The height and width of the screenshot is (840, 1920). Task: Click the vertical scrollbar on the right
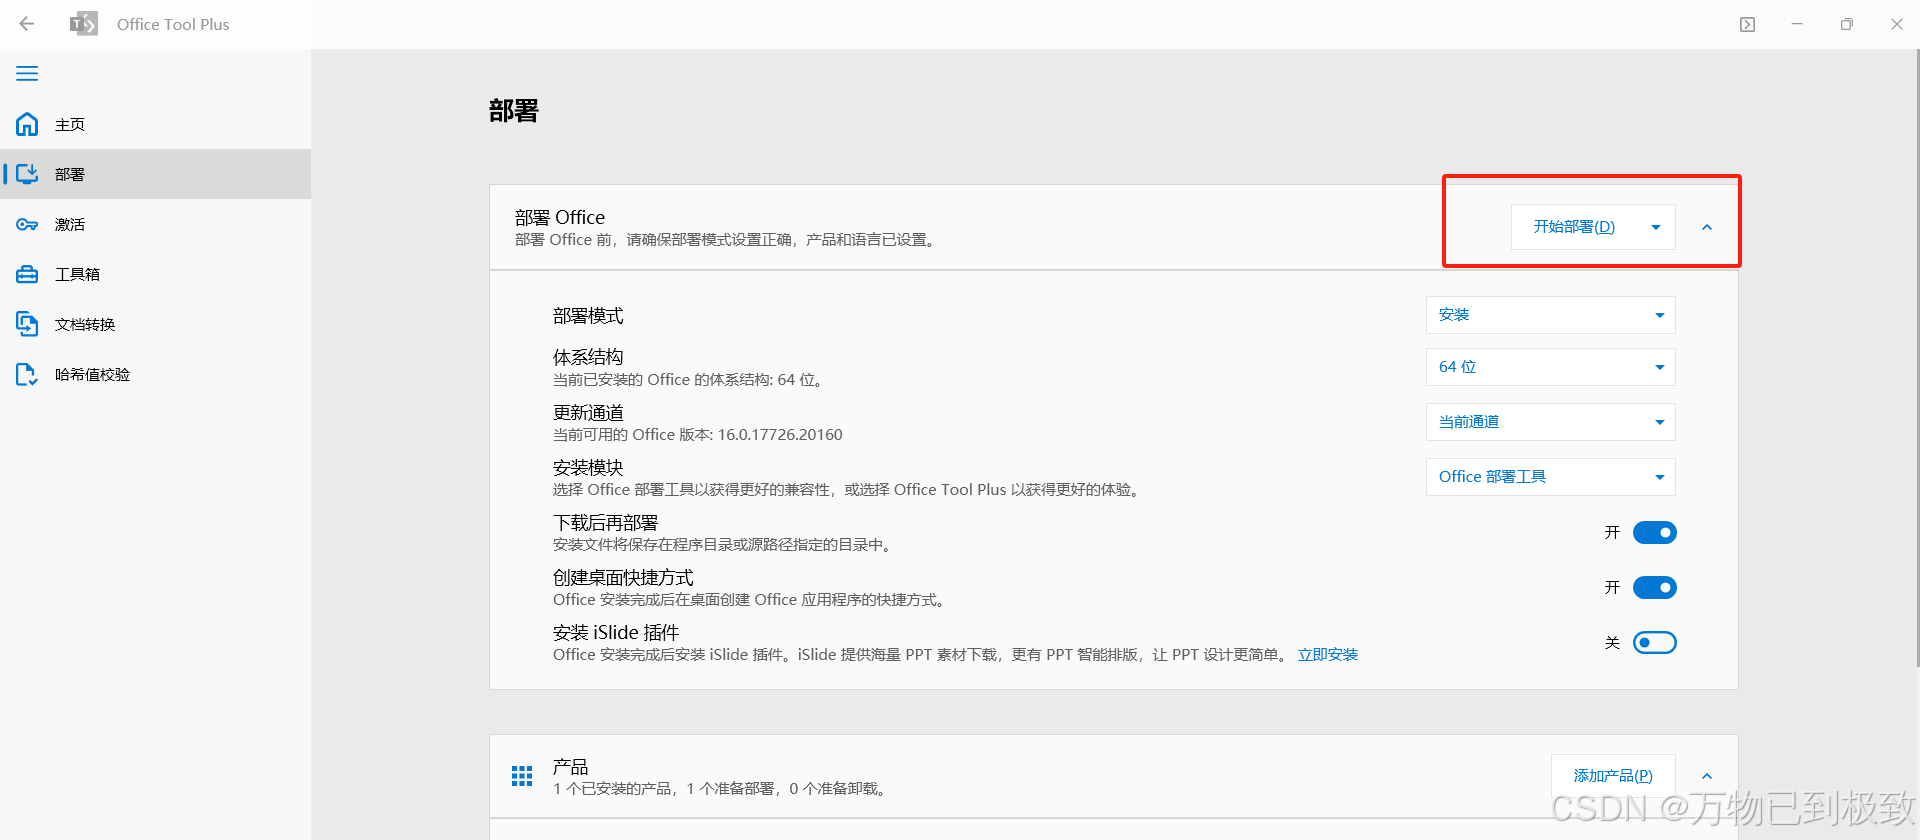pos(1916,358)
